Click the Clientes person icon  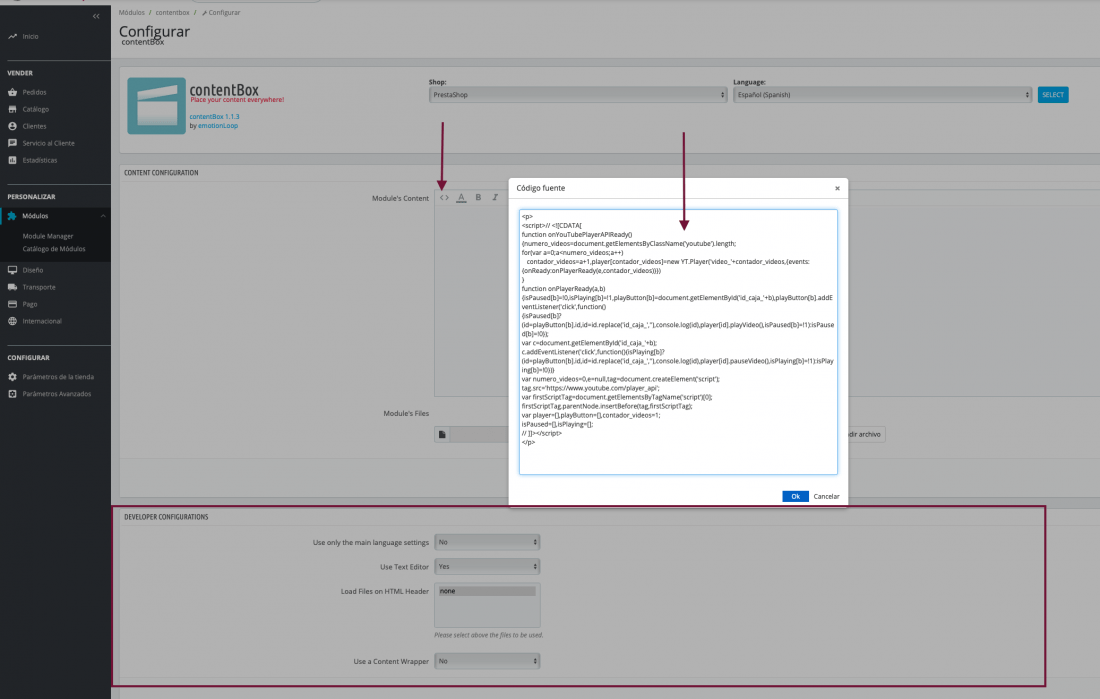[12, 126]
